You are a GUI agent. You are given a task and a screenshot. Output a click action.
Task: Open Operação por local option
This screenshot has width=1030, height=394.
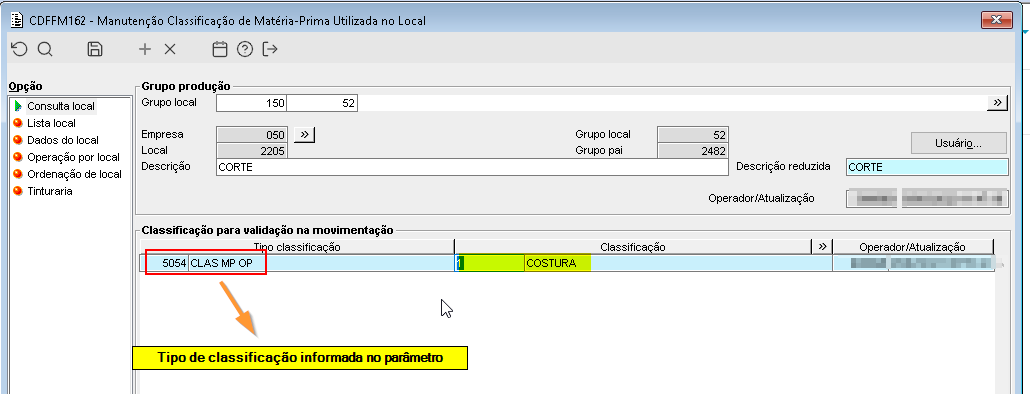point(73,158)
